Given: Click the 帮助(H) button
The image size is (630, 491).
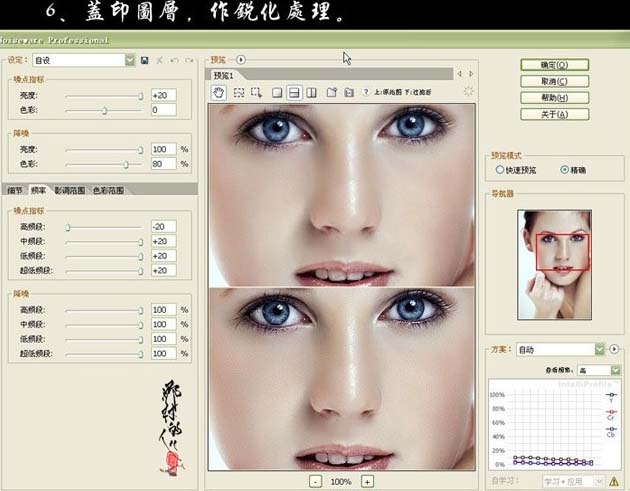Looking at the screenshot, I should pos(554,98).
